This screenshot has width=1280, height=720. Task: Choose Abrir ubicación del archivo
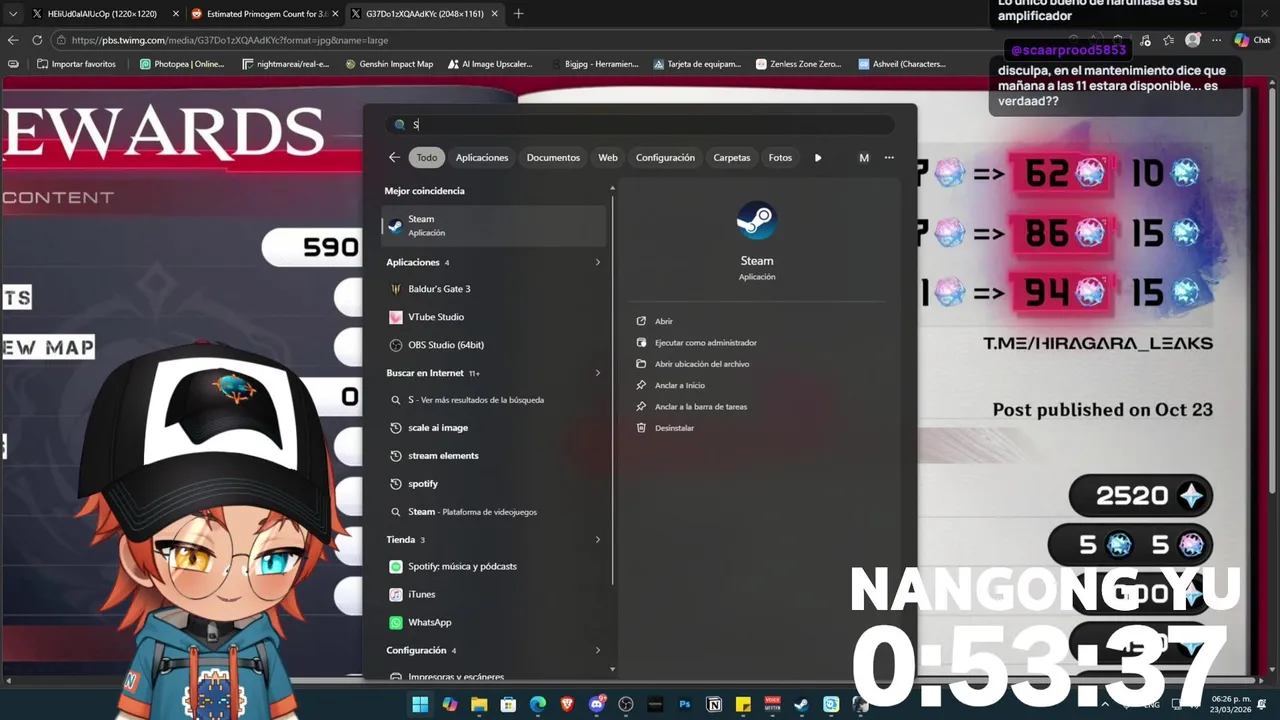pos(701,364)
